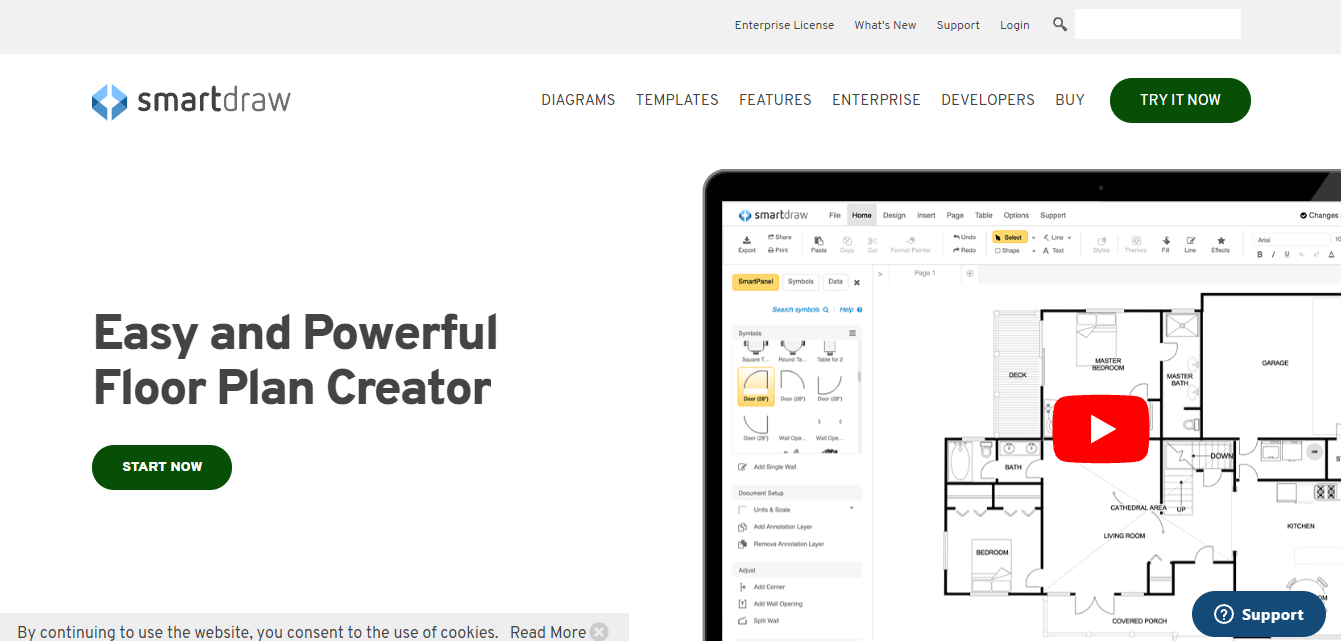Click the SmartDraw logo in the site header
This screenshot has width=1341, height=641.
(x=191, y=101)
